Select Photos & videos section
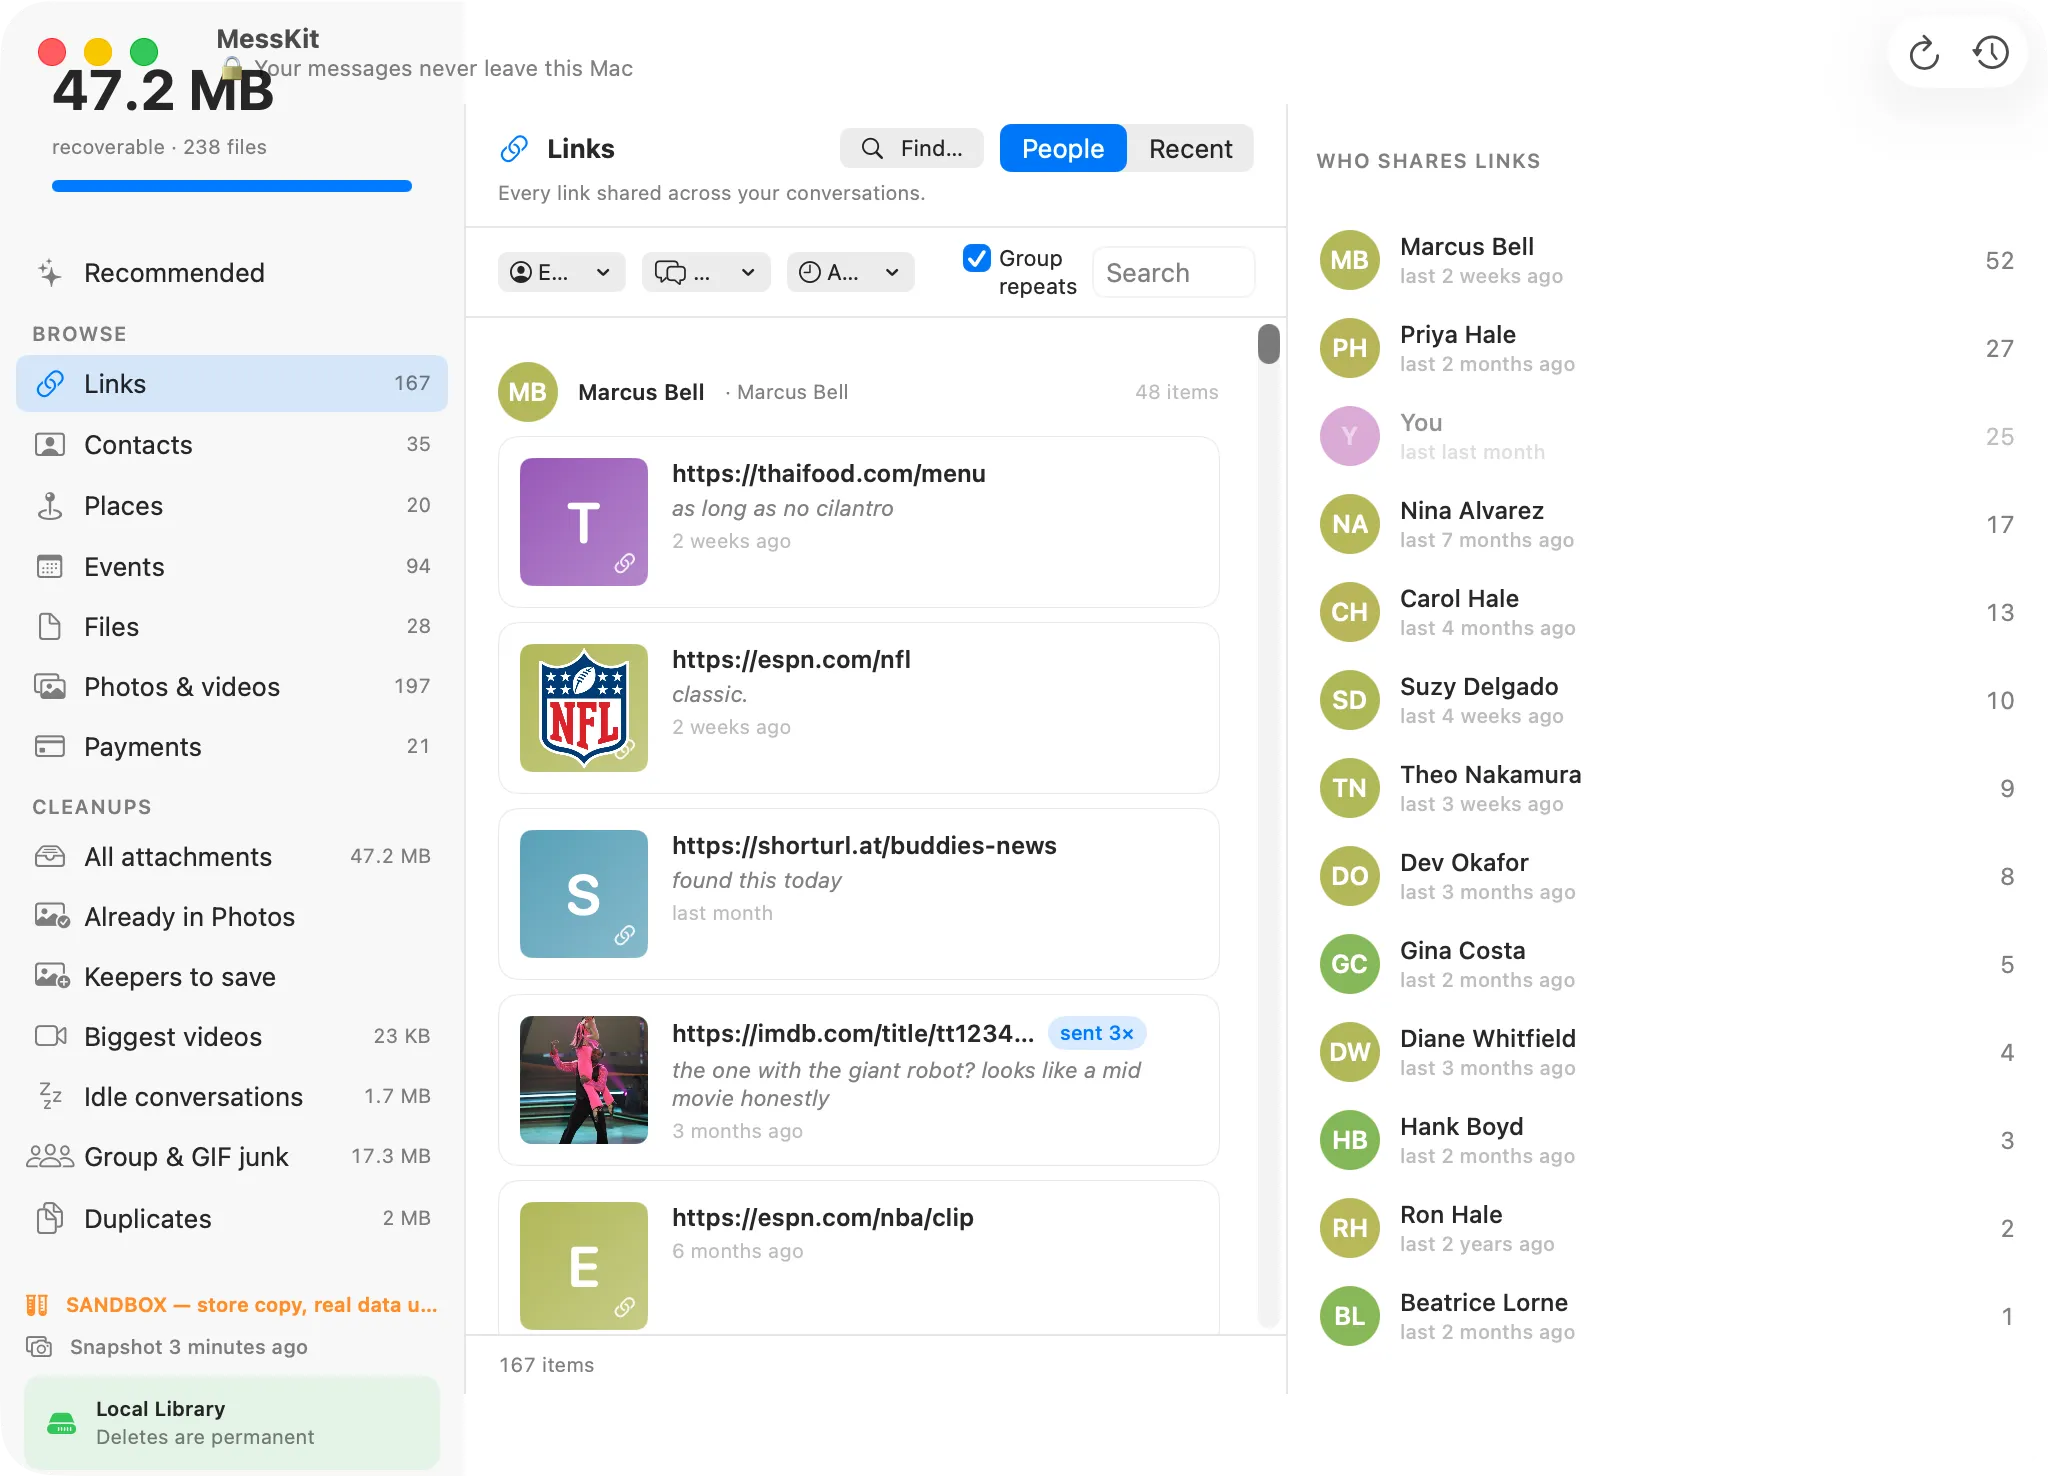Viewport: 2048px width, 1476px height. pyautogui.click(x=232, y=687)
